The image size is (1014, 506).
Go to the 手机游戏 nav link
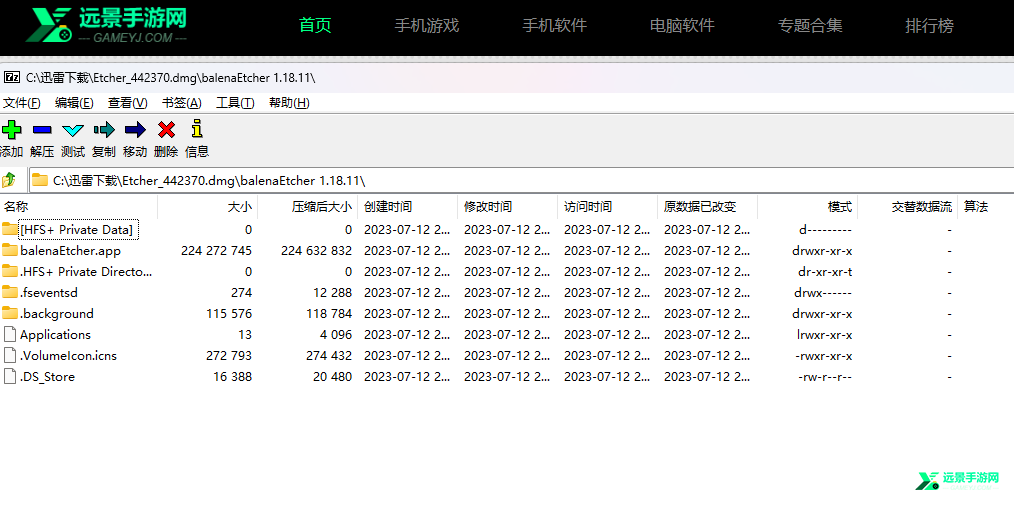[427, 26]
